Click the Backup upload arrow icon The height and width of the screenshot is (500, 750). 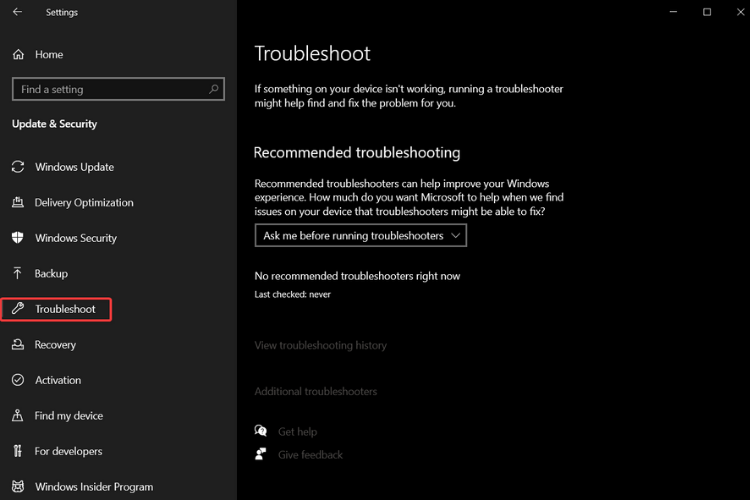pyautogui.click(x=17, y=273)
